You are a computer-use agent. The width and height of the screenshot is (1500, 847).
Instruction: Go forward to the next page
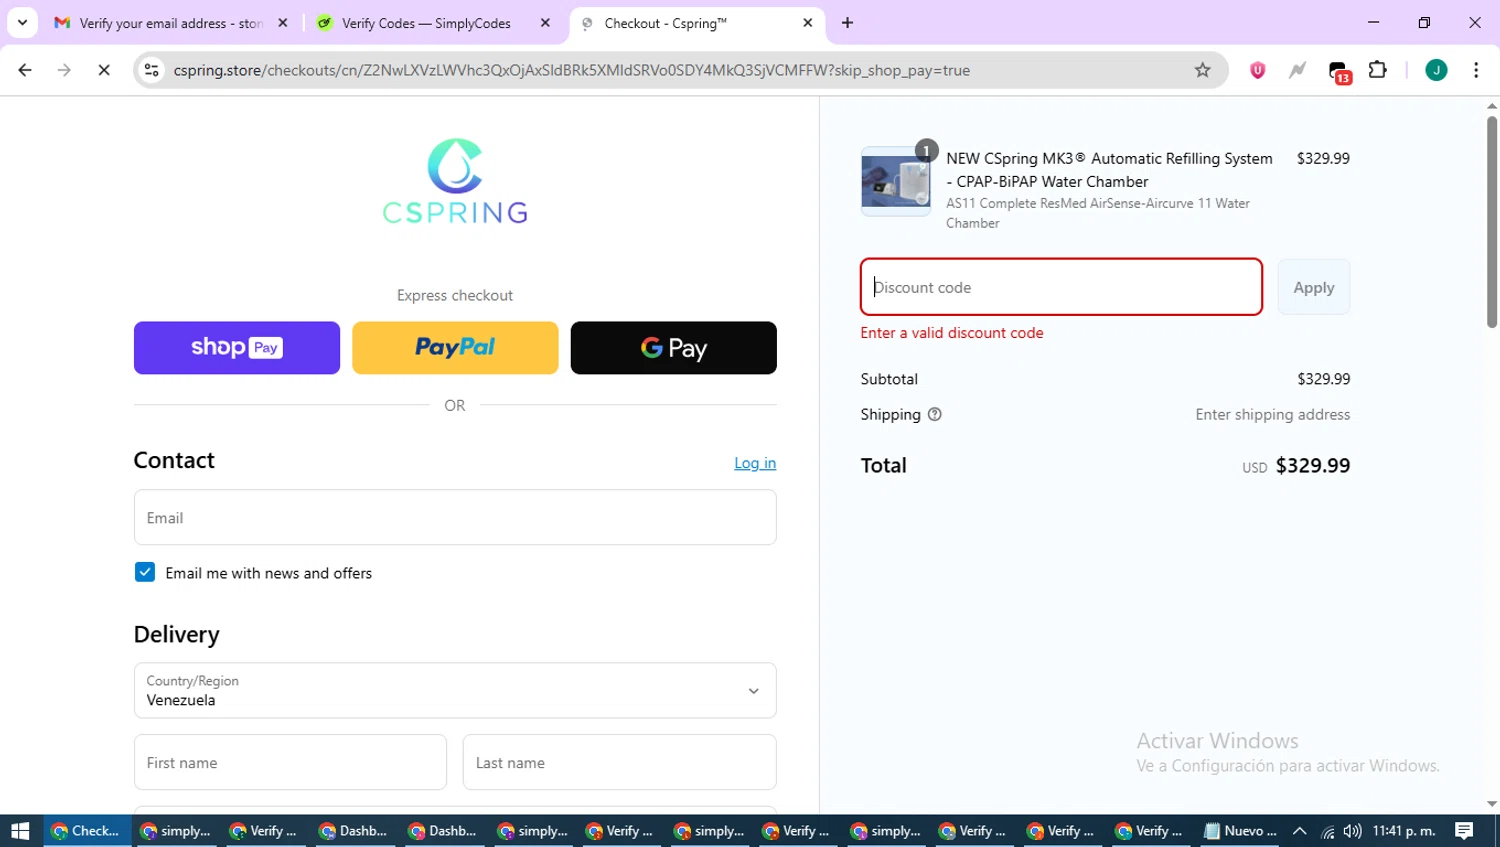(x=64, y=70)
